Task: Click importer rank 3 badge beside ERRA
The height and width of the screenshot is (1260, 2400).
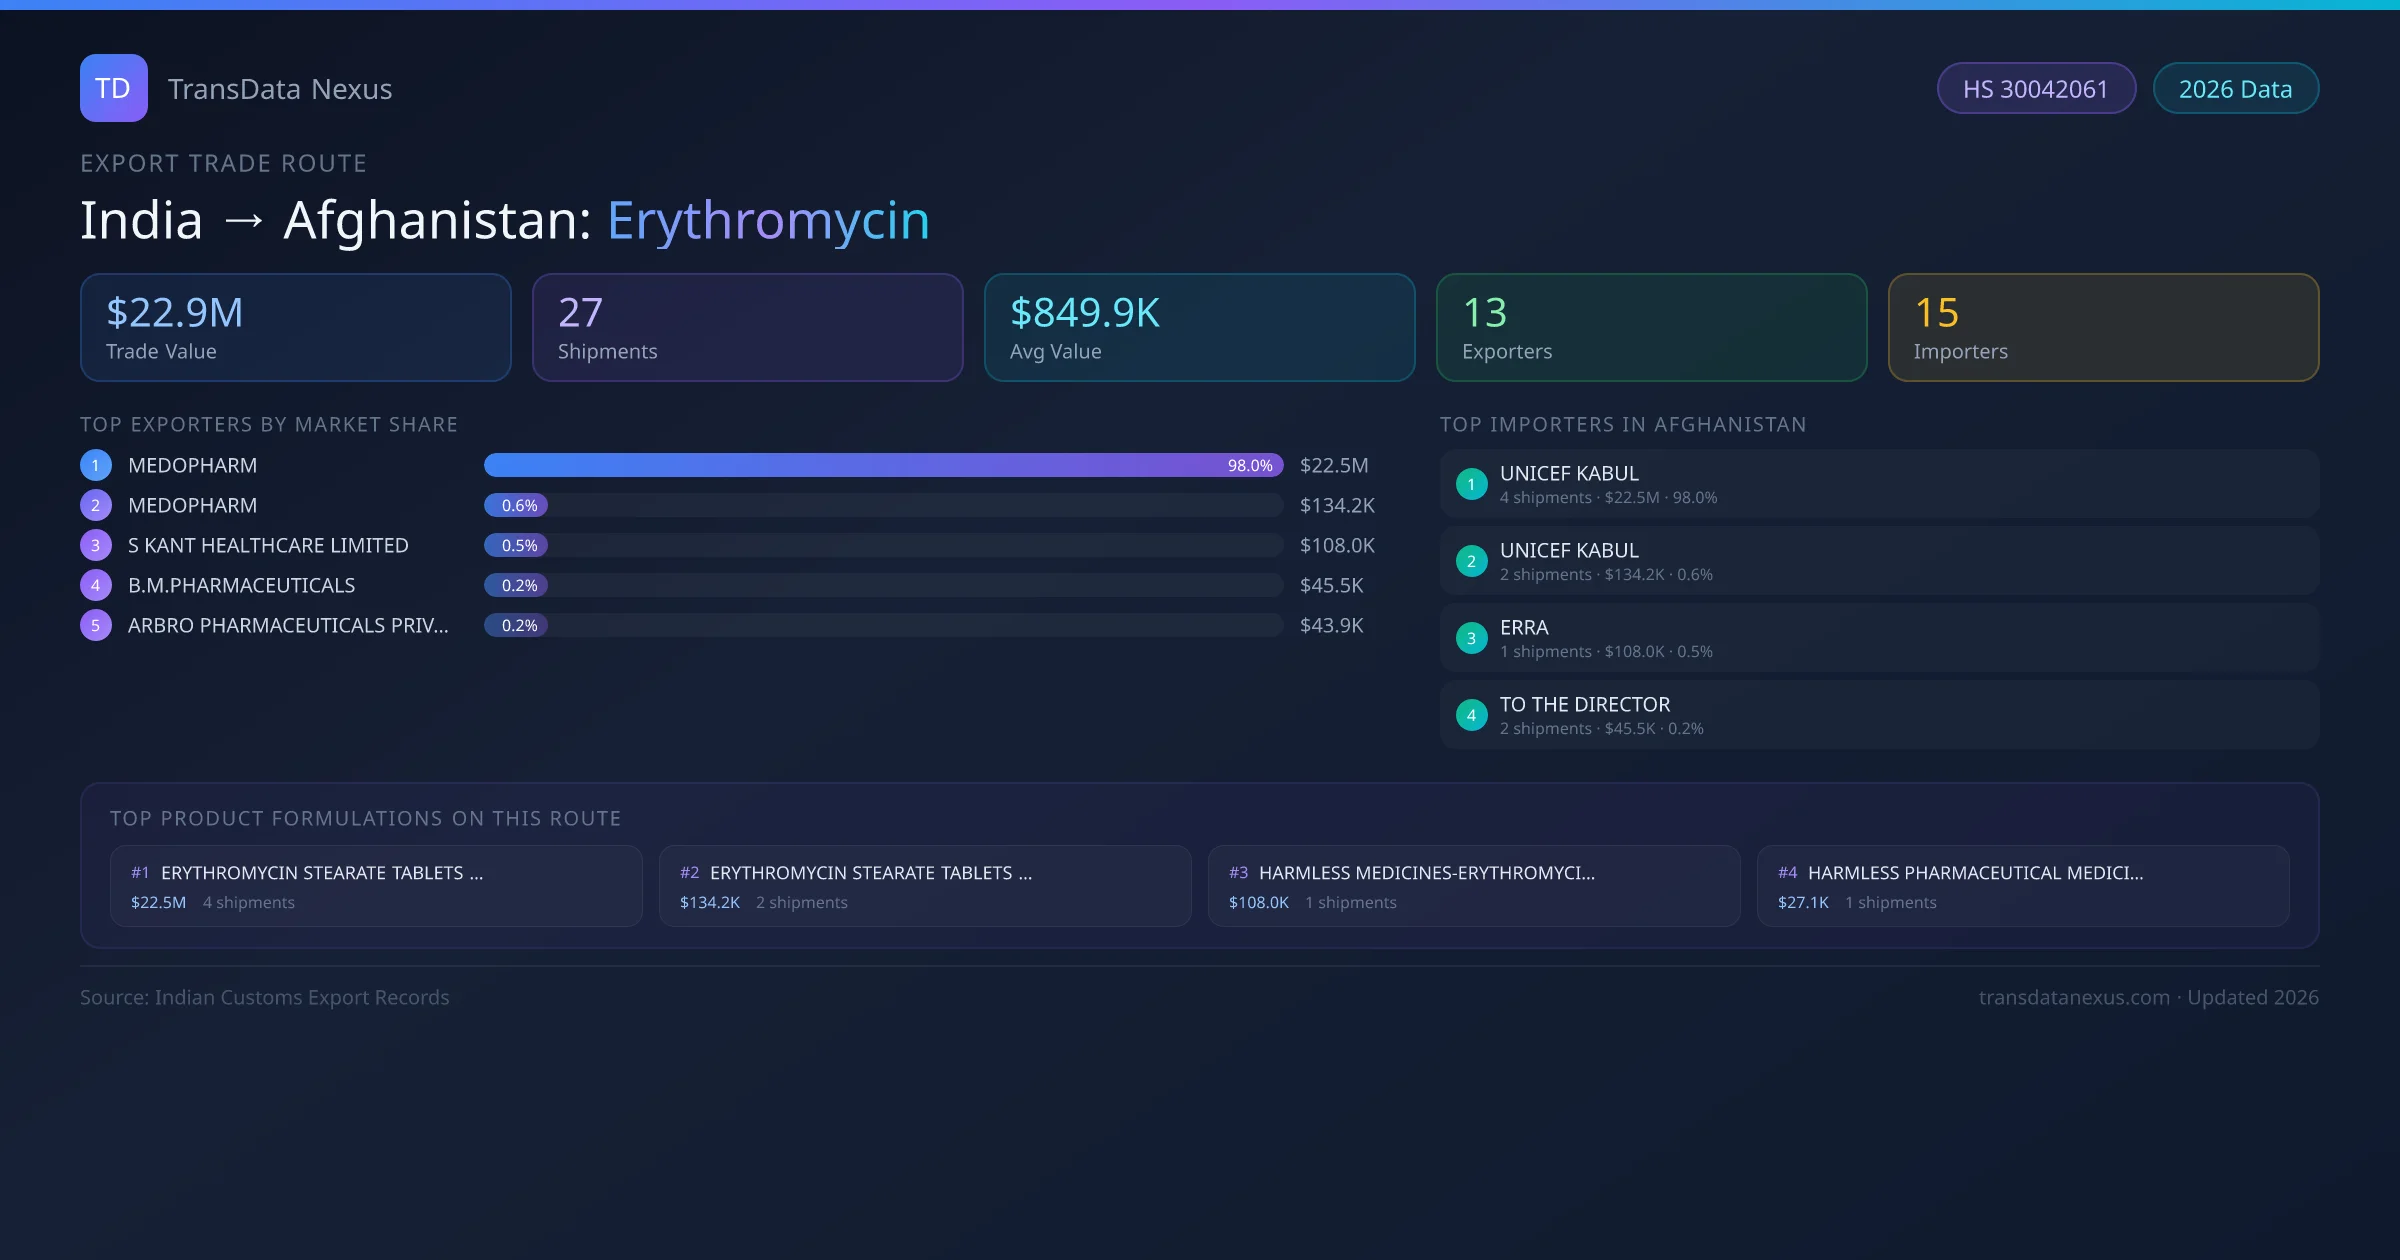Action: [x=1471, y=638]
